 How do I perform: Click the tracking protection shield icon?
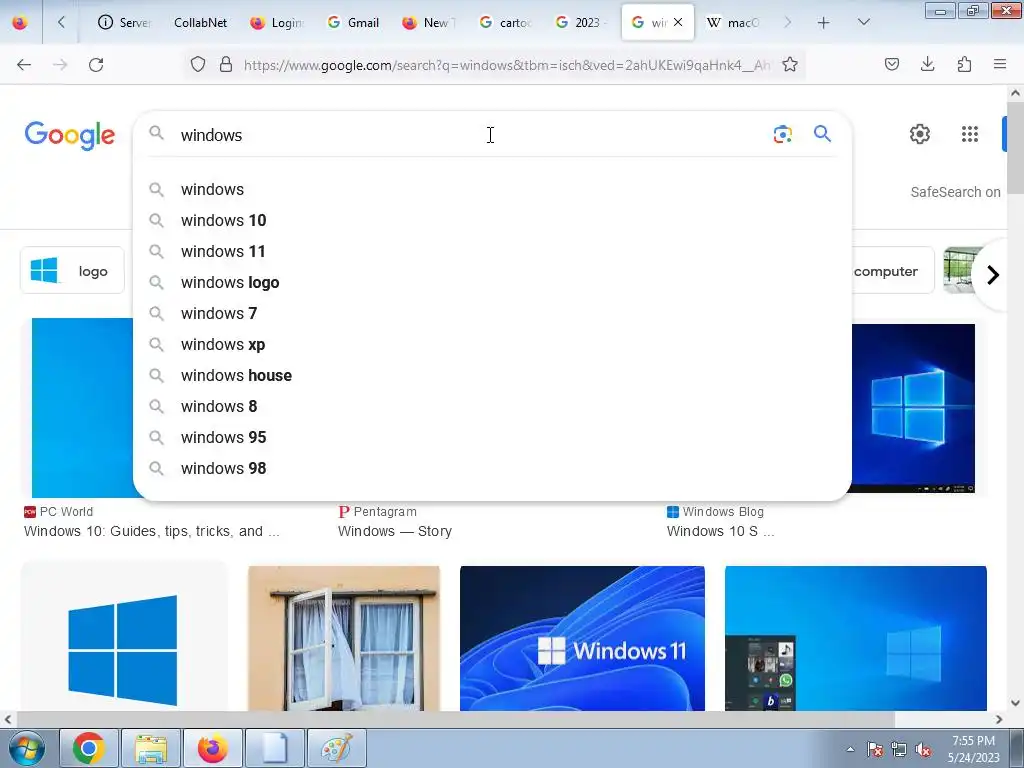tap(198, 65)
